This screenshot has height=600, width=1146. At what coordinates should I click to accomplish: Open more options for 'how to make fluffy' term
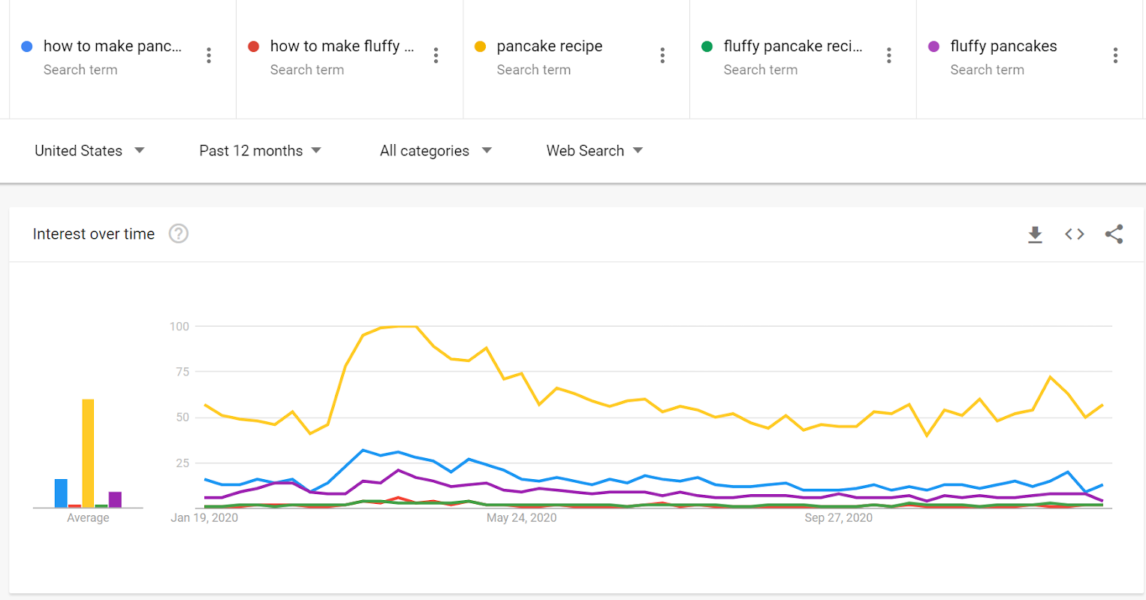[x=436, y=56]
